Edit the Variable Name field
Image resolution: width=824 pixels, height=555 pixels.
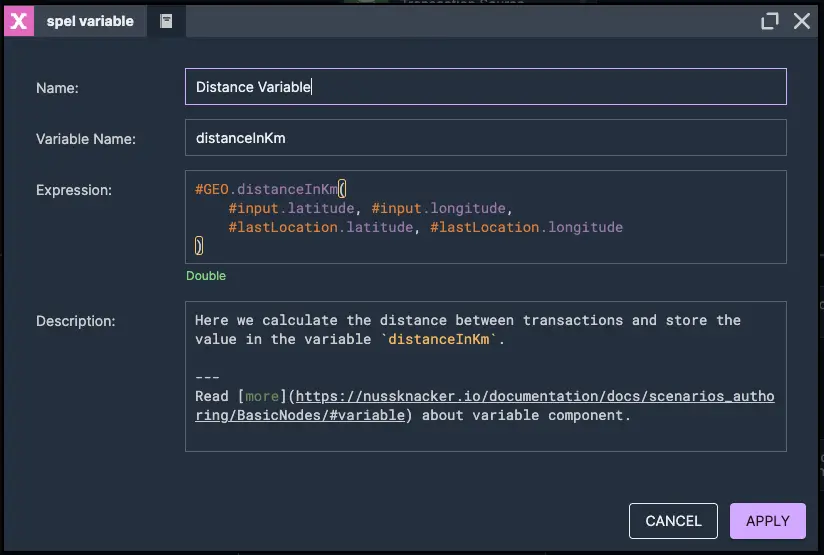(x=486, y=138)
